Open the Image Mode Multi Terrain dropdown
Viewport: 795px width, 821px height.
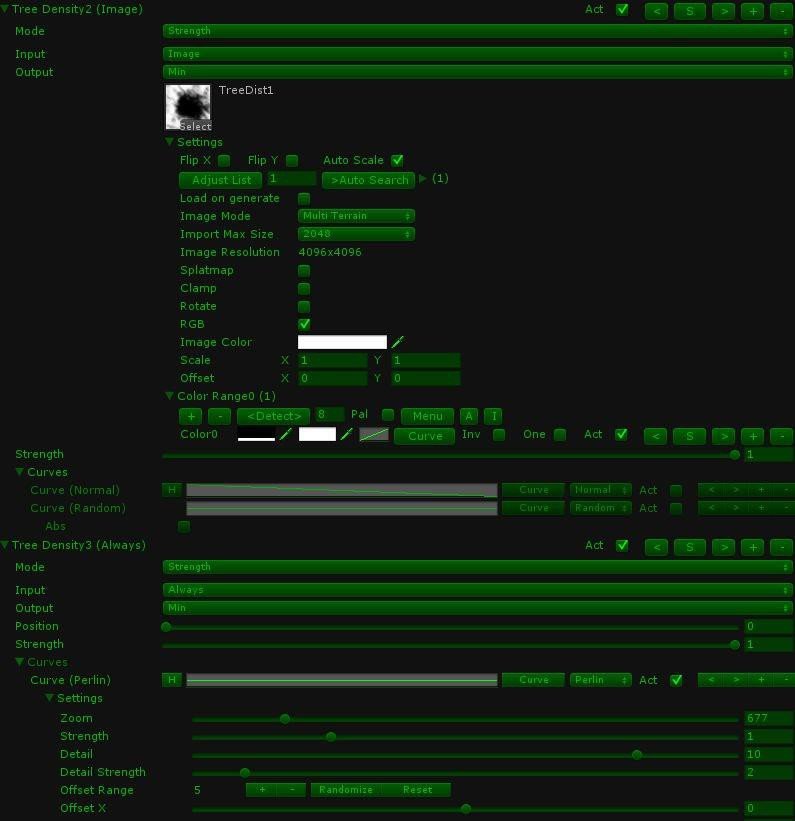click(356, 216)
